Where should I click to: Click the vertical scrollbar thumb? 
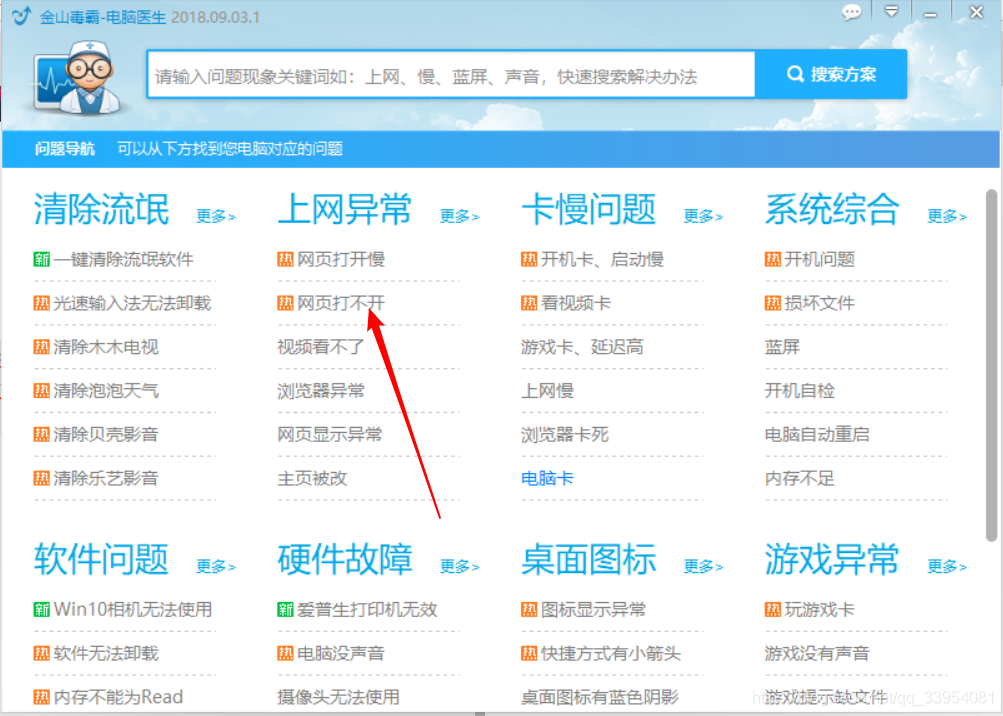[991, 366]
